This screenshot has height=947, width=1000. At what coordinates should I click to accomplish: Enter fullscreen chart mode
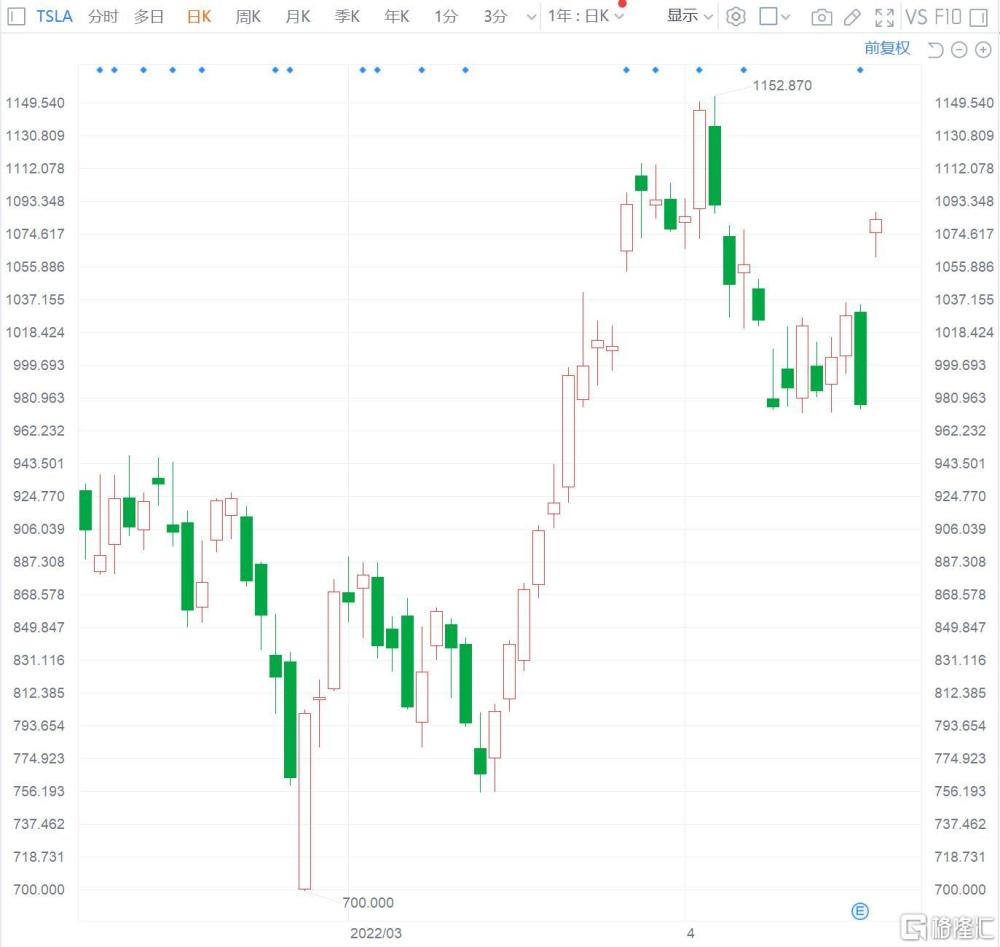884,17
